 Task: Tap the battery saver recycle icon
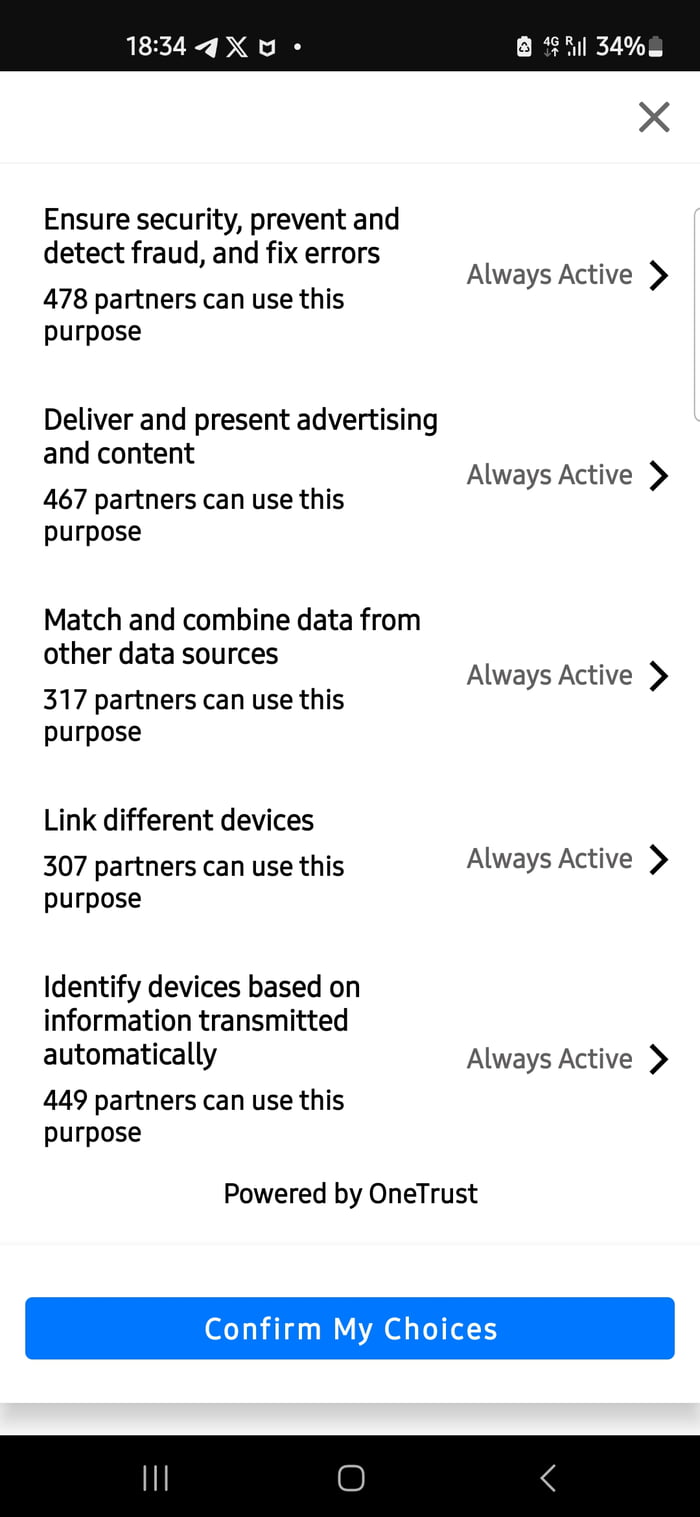coord(524,47)
